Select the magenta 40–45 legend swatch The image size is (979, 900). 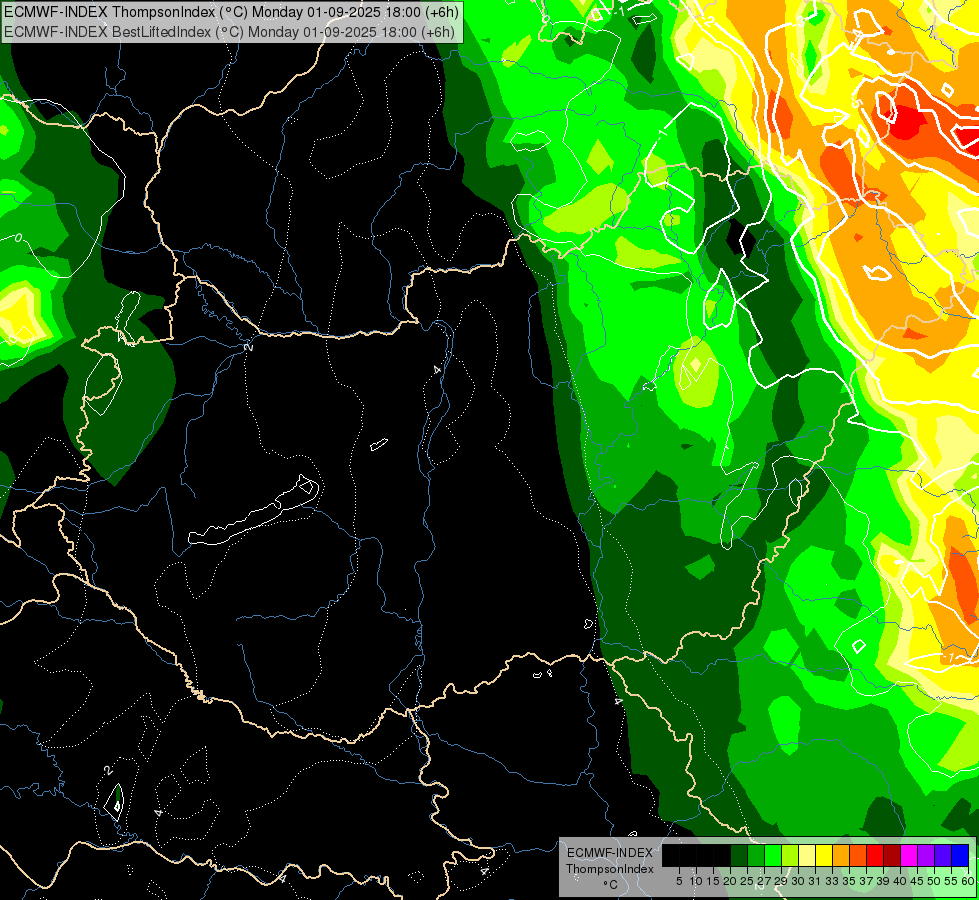point(909,855)
